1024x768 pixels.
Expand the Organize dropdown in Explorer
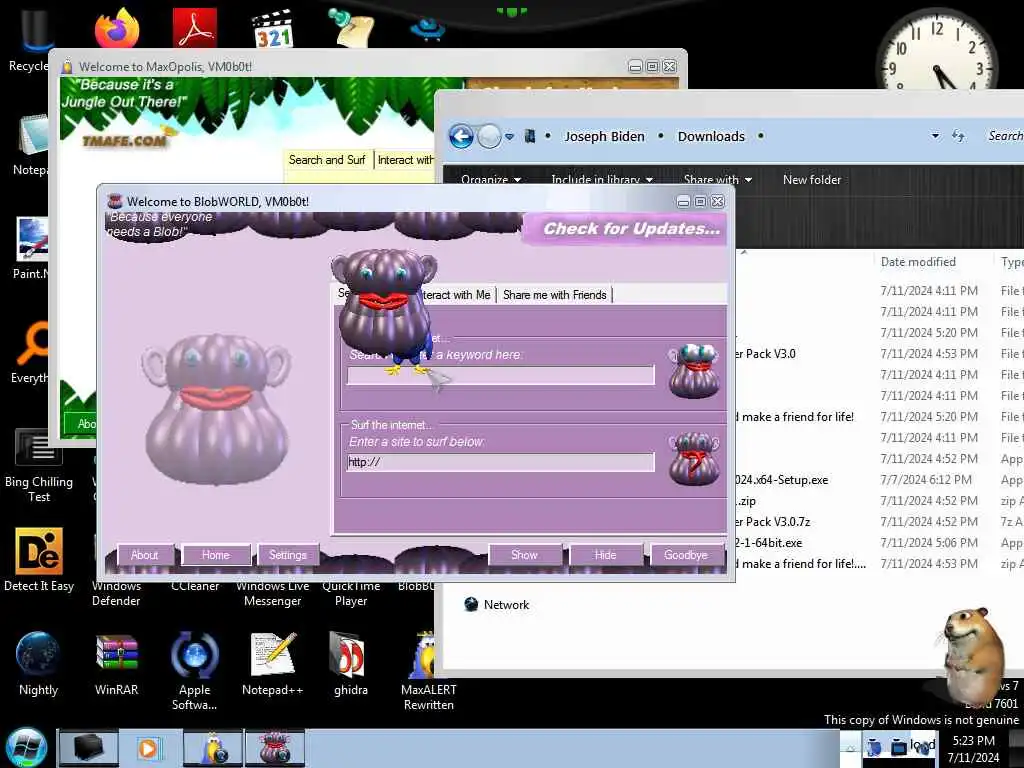pos(490,180)
